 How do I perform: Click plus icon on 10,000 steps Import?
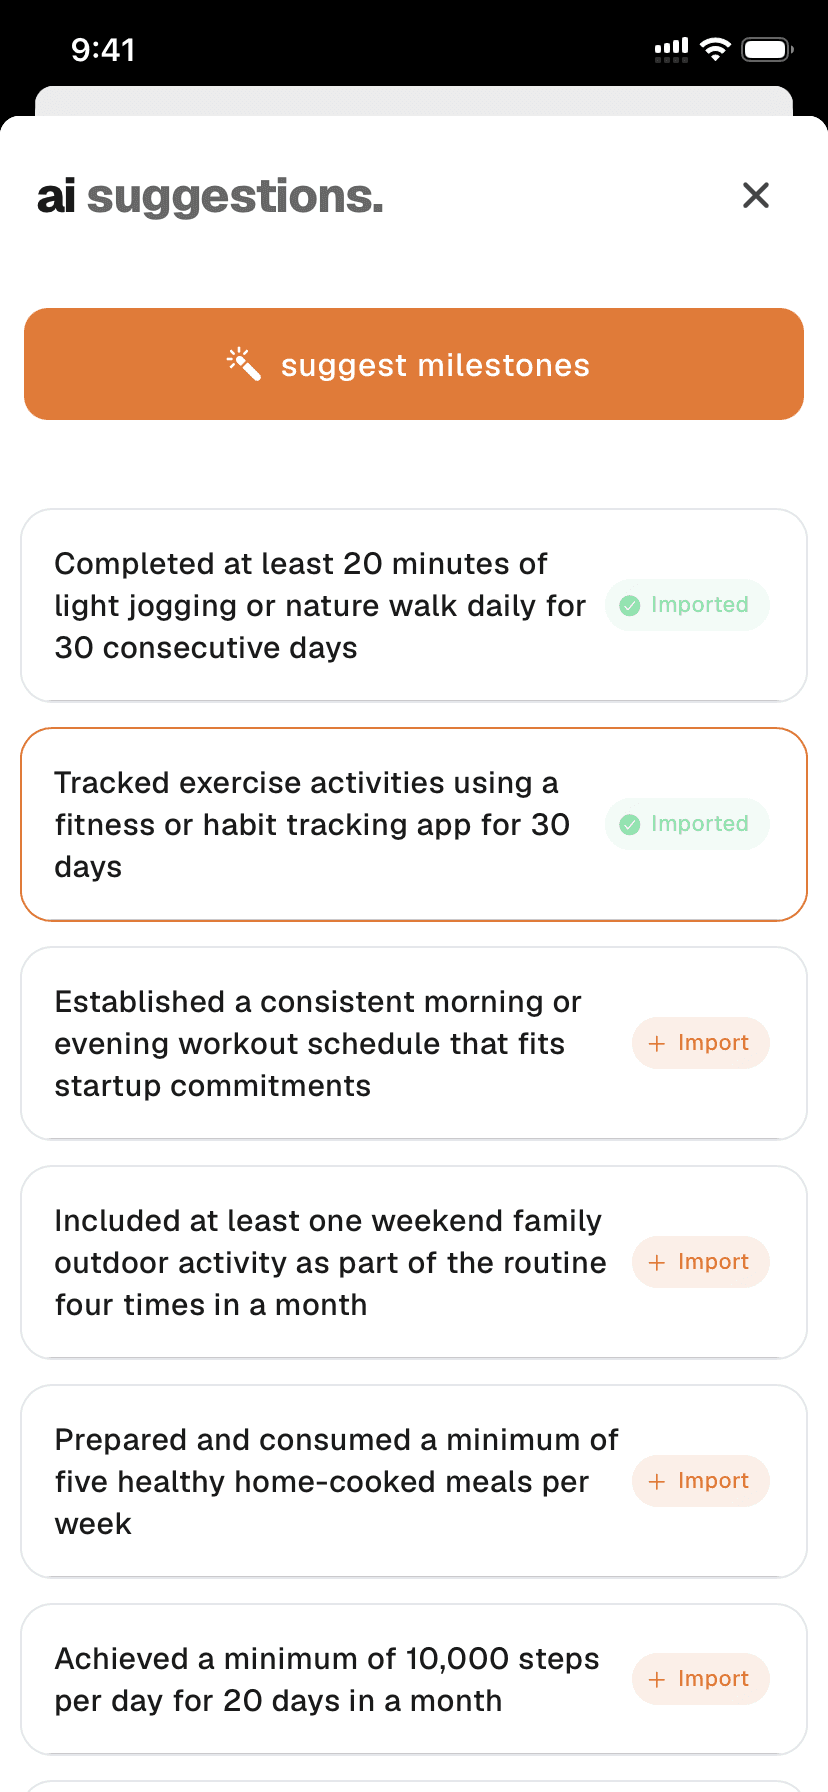(657, 1680)
